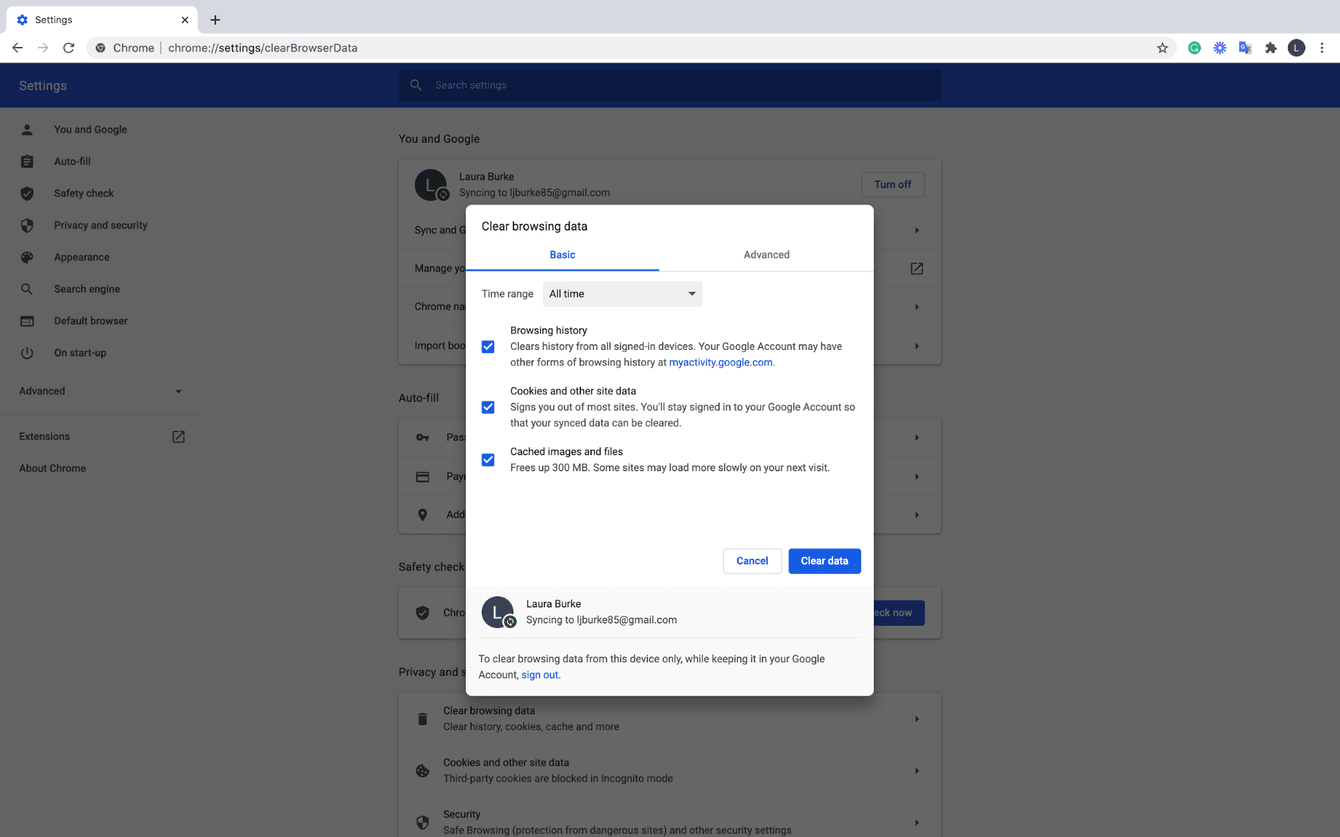Screen dimensions: 1340x837
Task: Open Safety check using its shield icon
Action: click(27, 193)
